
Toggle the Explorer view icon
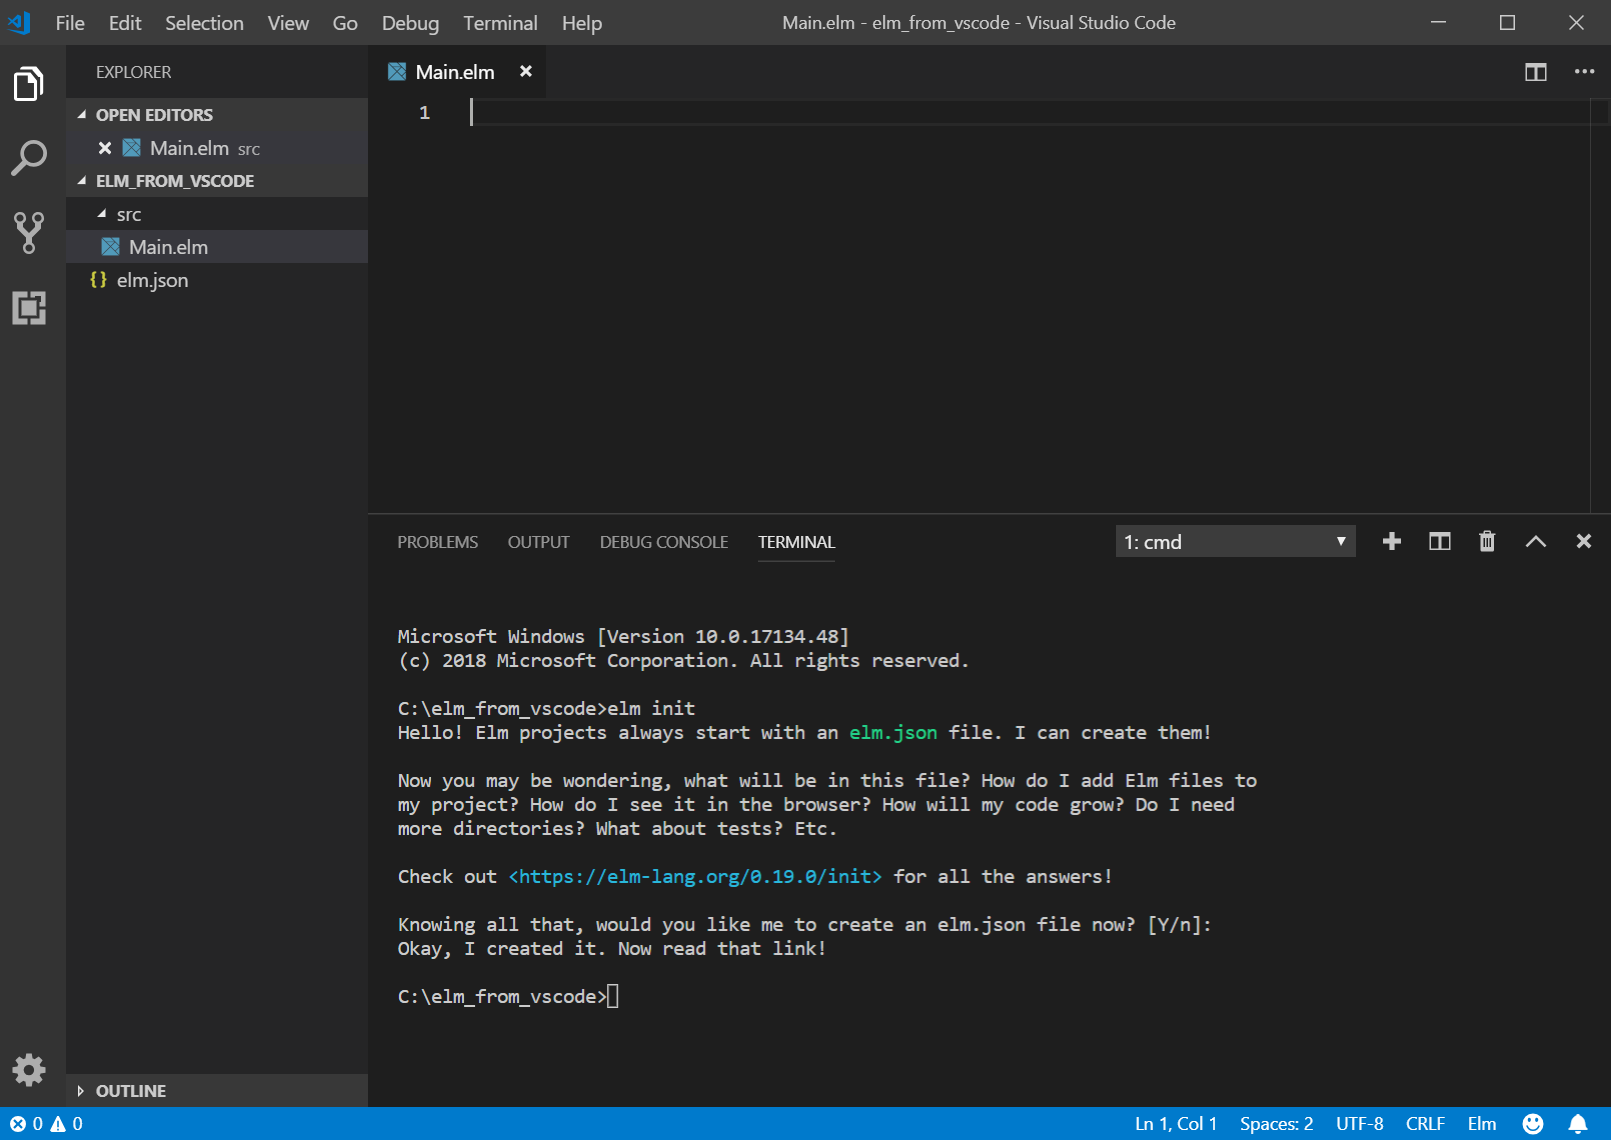29,84
